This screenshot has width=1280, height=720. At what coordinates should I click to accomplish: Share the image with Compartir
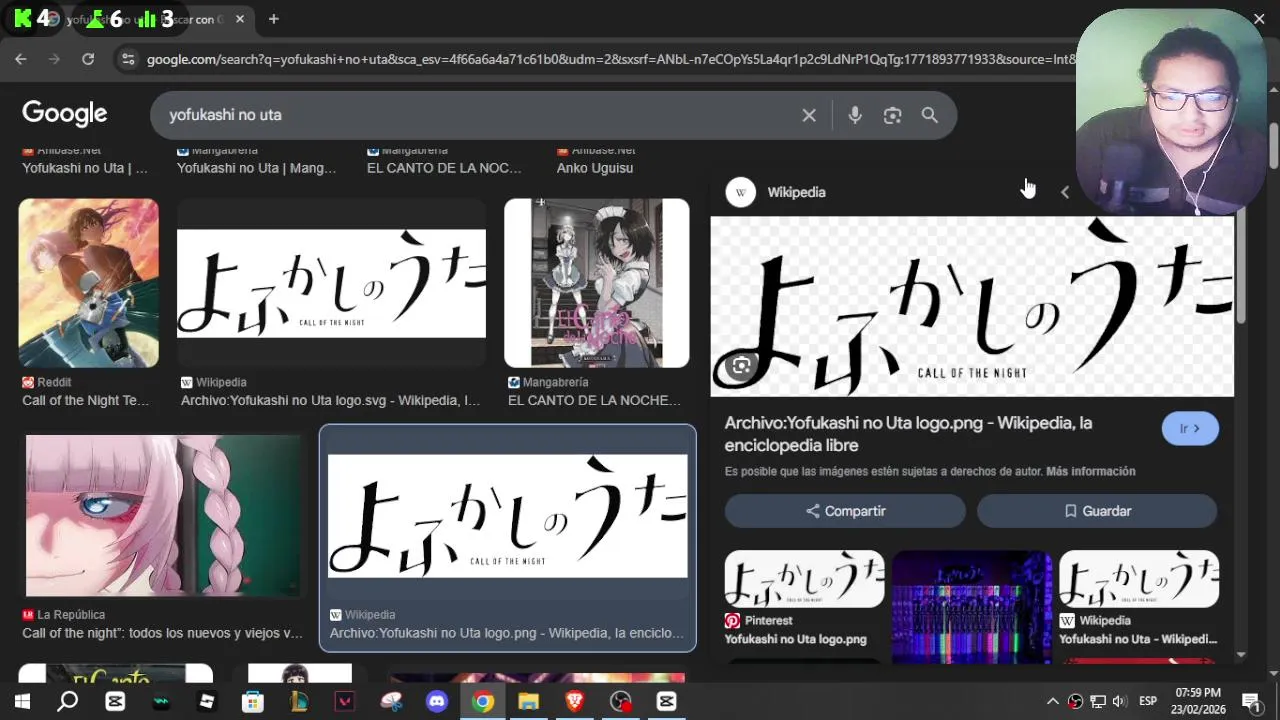coord(845,511)
